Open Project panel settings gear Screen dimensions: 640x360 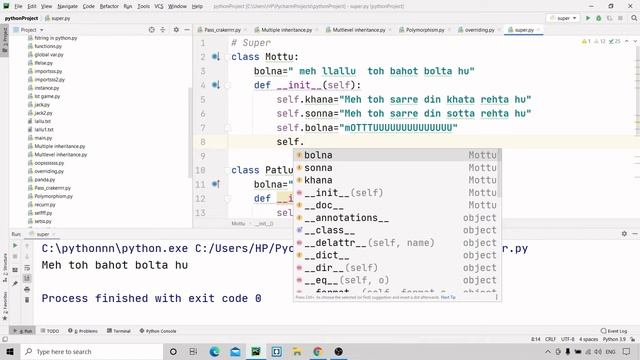pyautogui.click(x=176, y=30)
